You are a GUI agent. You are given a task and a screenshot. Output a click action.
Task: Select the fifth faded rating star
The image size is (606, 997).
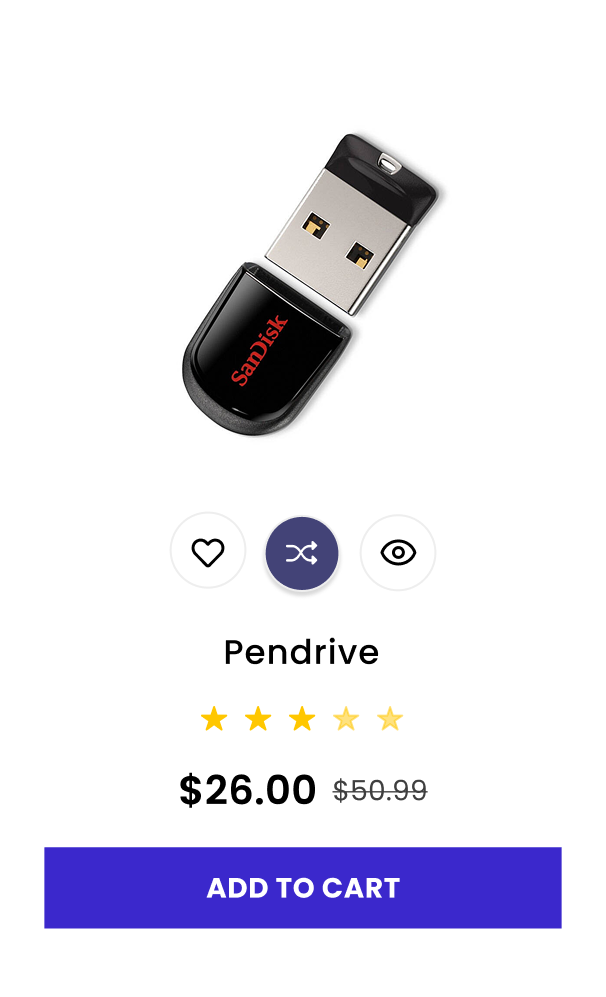coord(390,719)
